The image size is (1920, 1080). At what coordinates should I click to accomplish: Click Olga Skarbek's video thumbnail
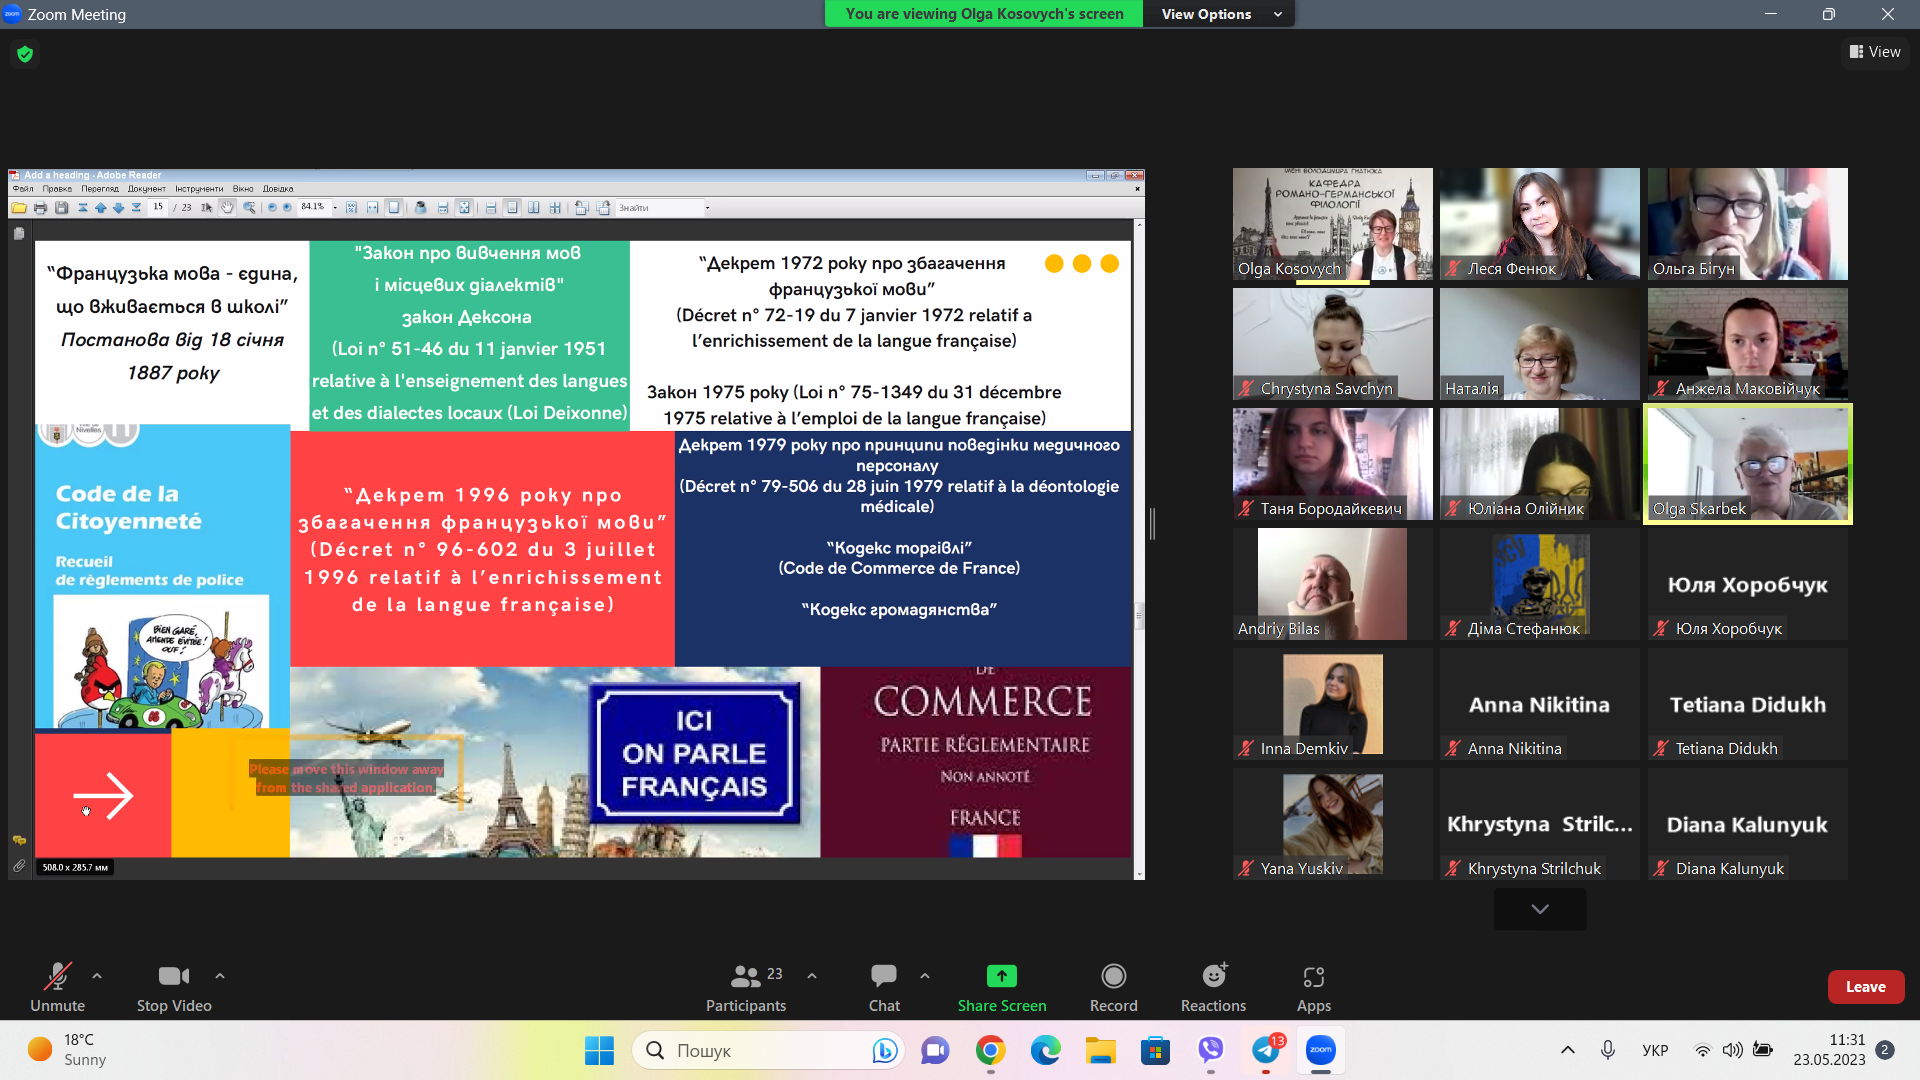(1747, 463)
